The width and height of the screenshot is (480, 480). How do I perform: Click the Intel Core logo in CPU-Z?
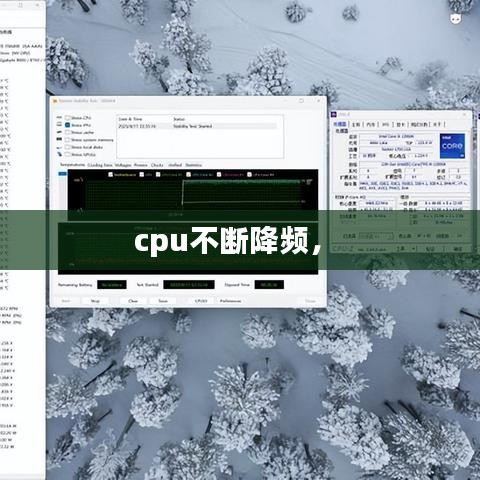pyautogui.click(x=452, y=146)
